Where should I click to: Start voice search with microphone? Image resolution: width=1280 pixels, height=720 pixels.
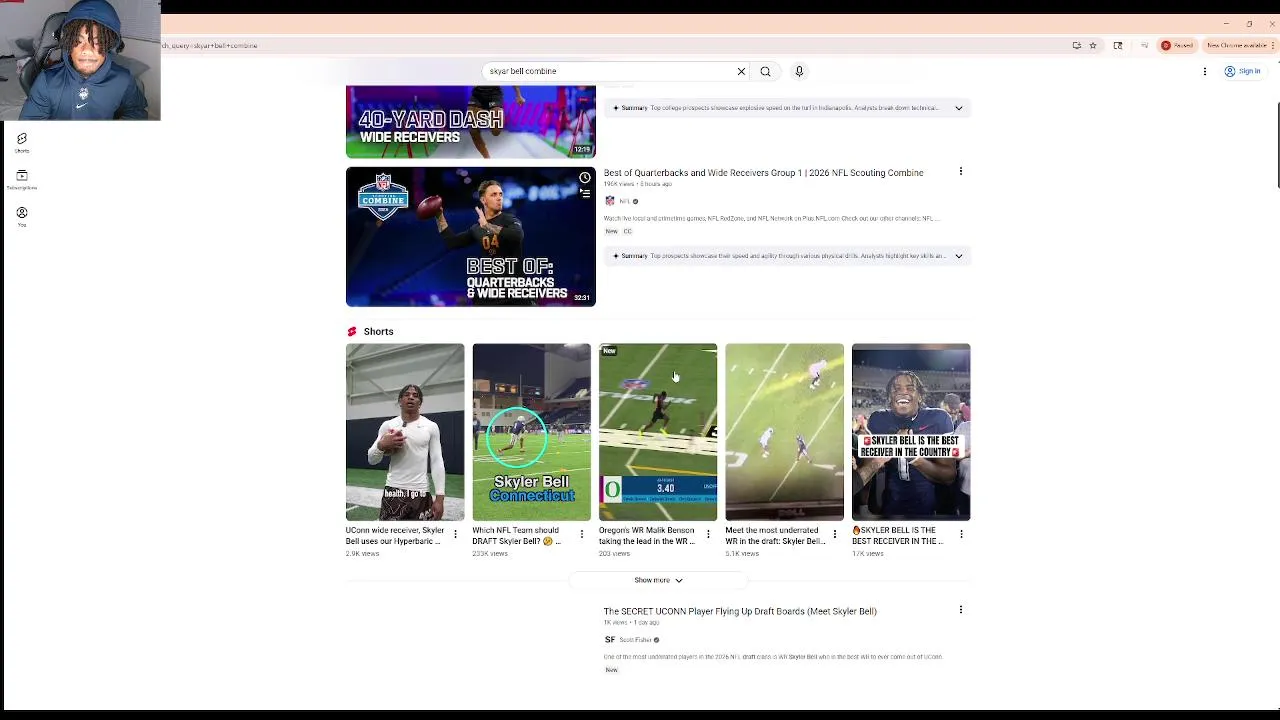[799, 71]
